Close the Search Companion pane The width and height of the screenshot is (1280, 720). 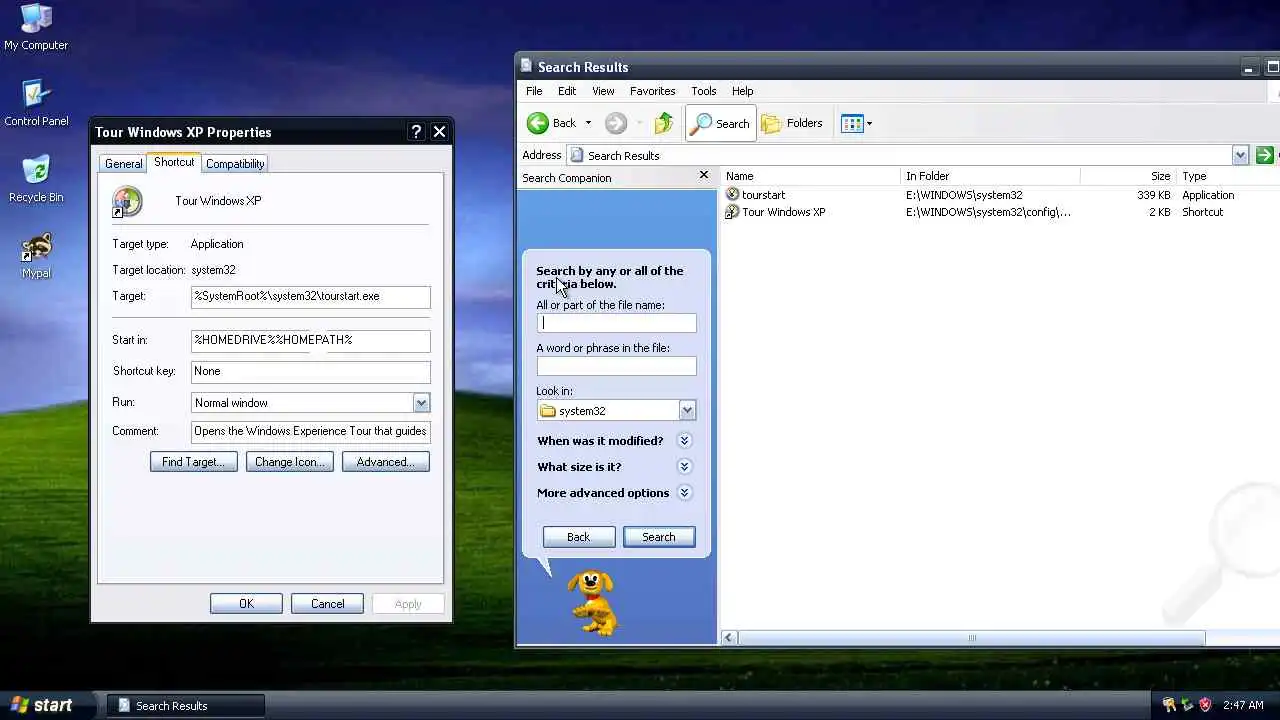pos(704,175)
